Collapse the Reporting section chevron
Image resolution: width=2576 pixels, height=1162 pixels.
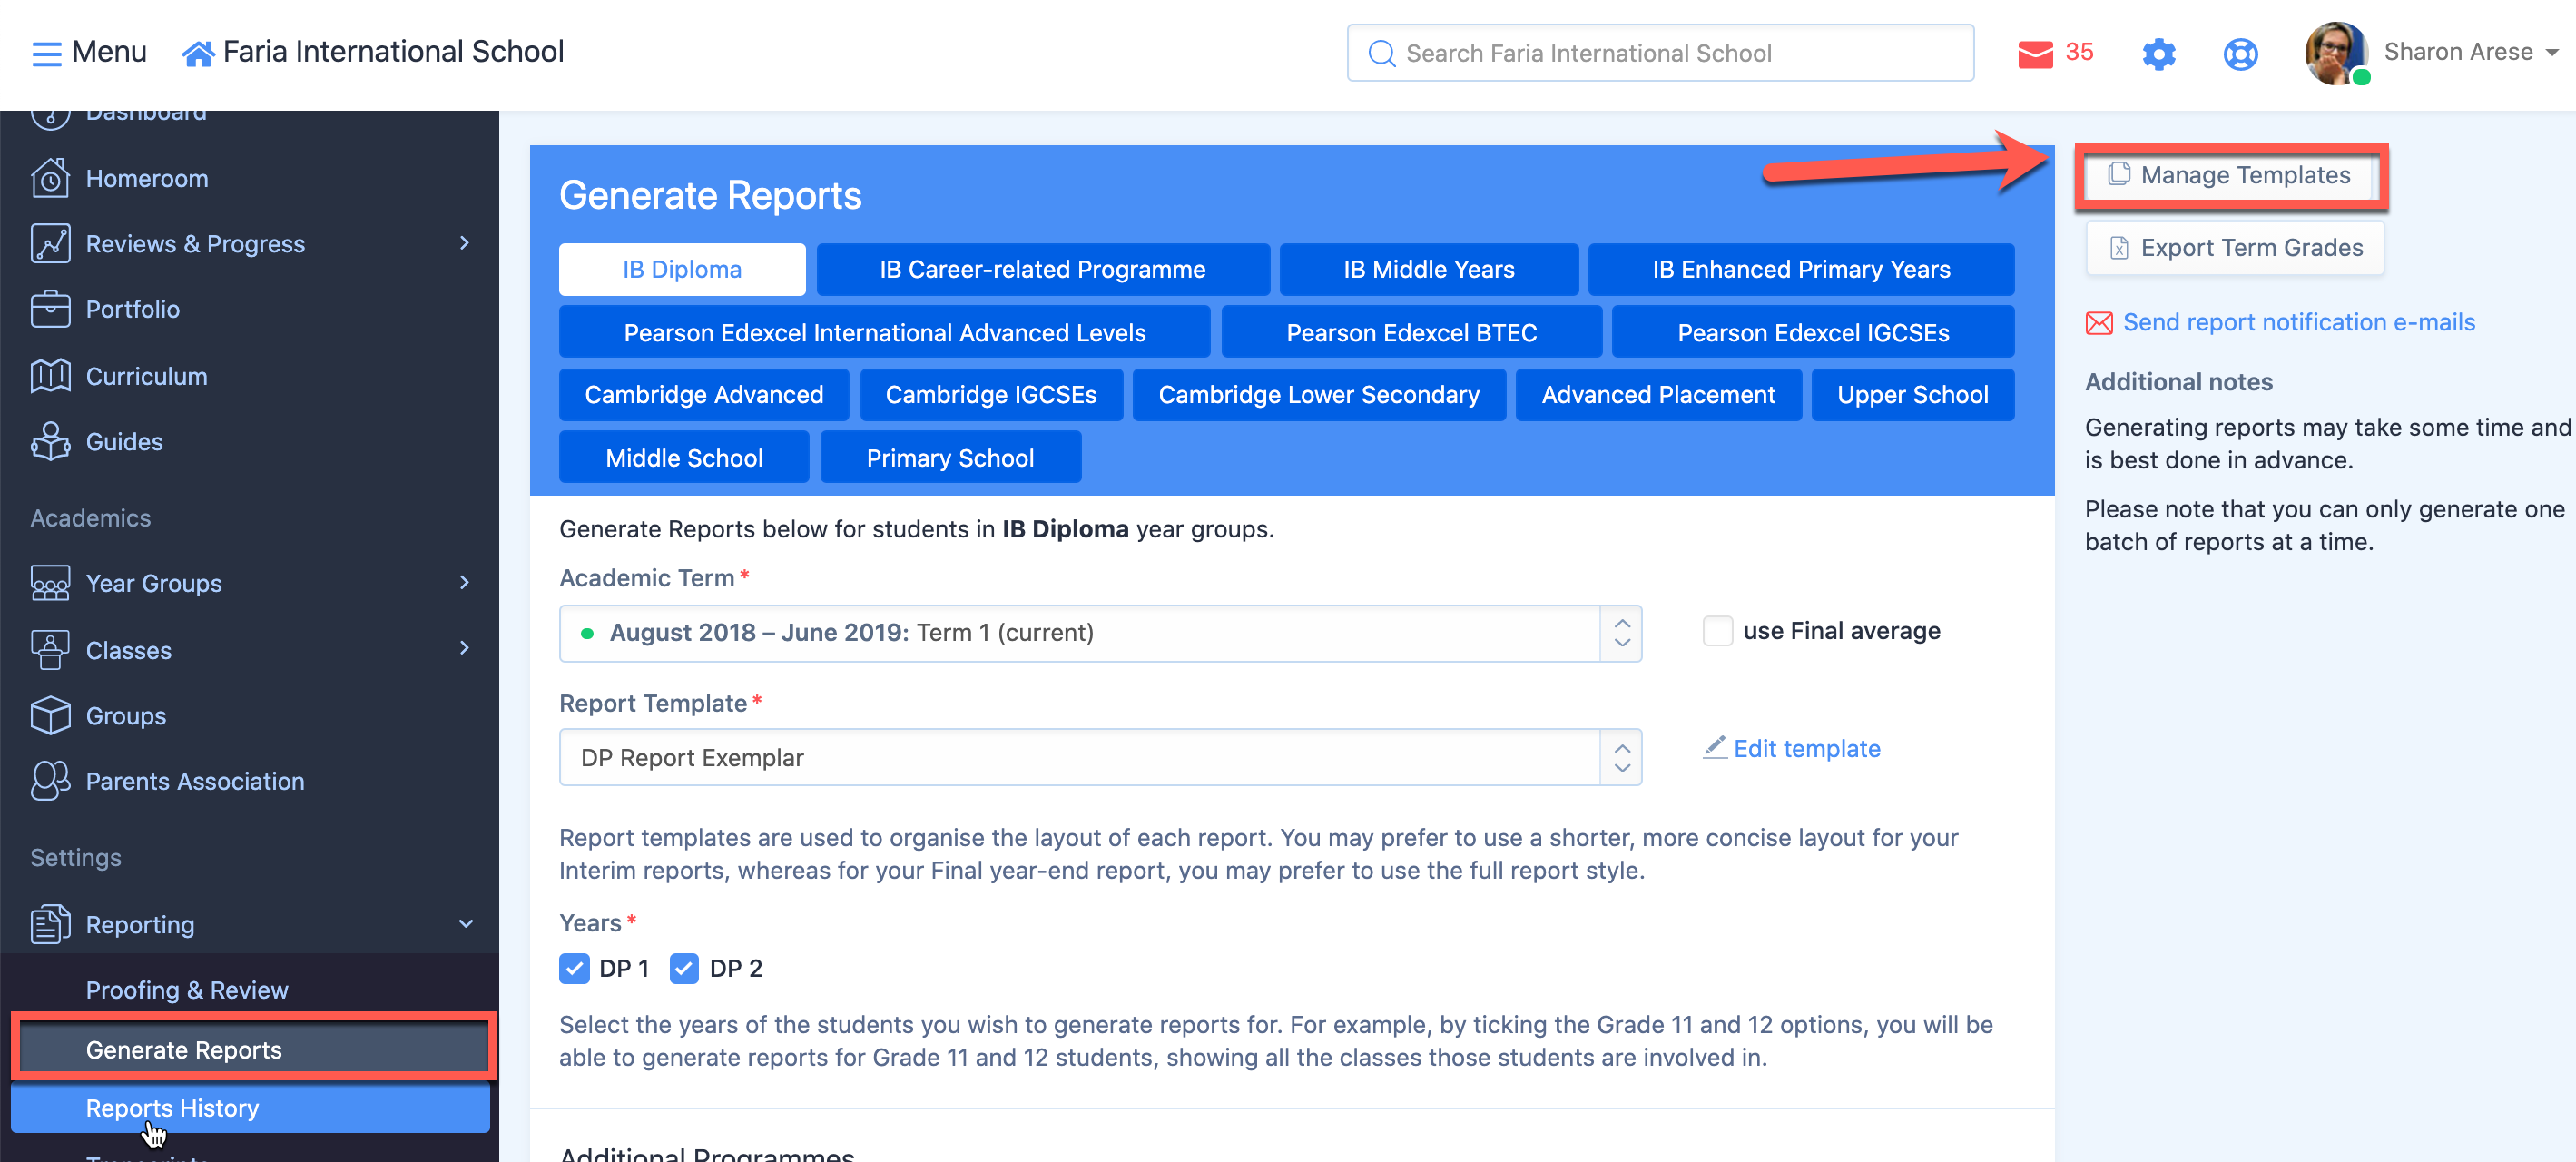pos(465,923)
